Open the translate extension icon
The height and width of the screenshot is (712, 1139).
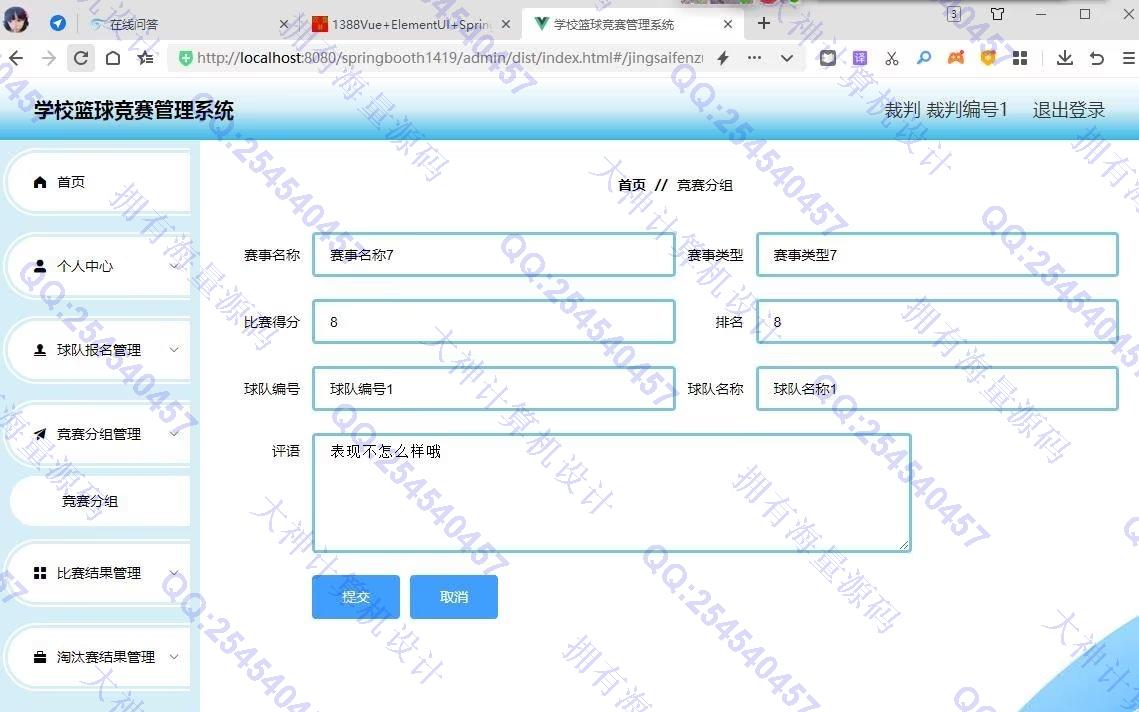click(x=860, y=58)
